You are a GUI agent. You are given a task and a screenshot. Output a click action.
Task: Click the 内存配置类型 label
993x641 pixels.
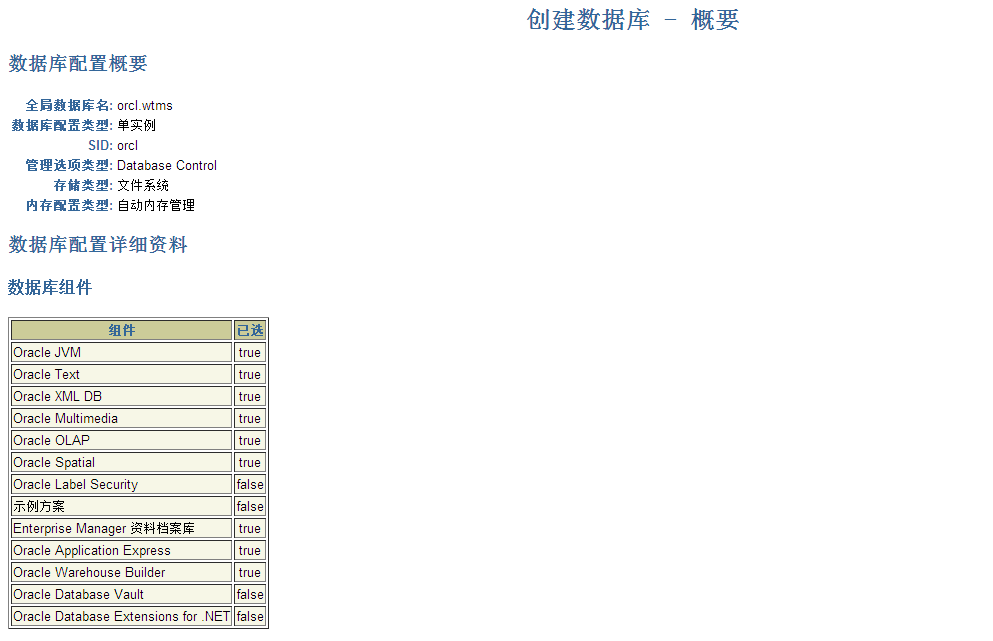pos(69,206)
